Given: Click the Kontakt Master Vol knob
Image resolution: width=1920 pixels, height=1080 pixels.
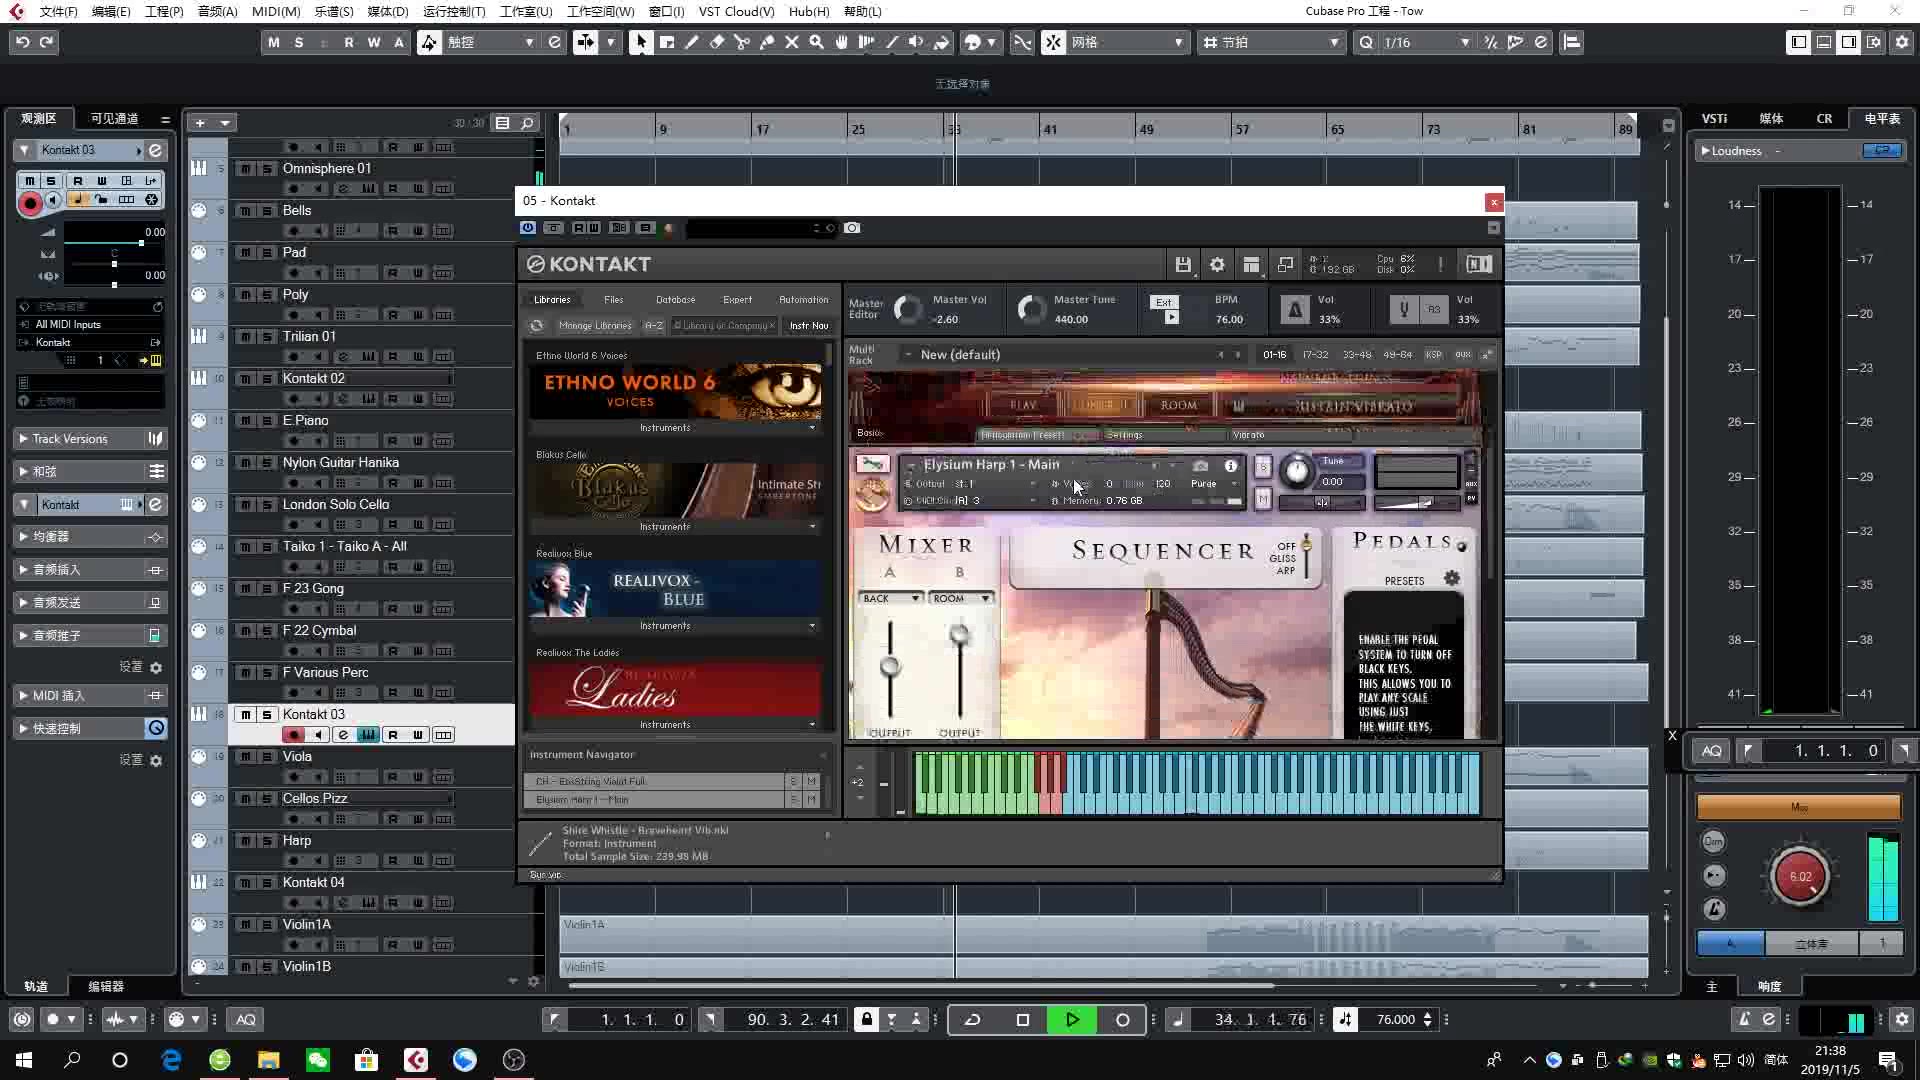Looking at the screenshot, I should [x=908, y=309].
